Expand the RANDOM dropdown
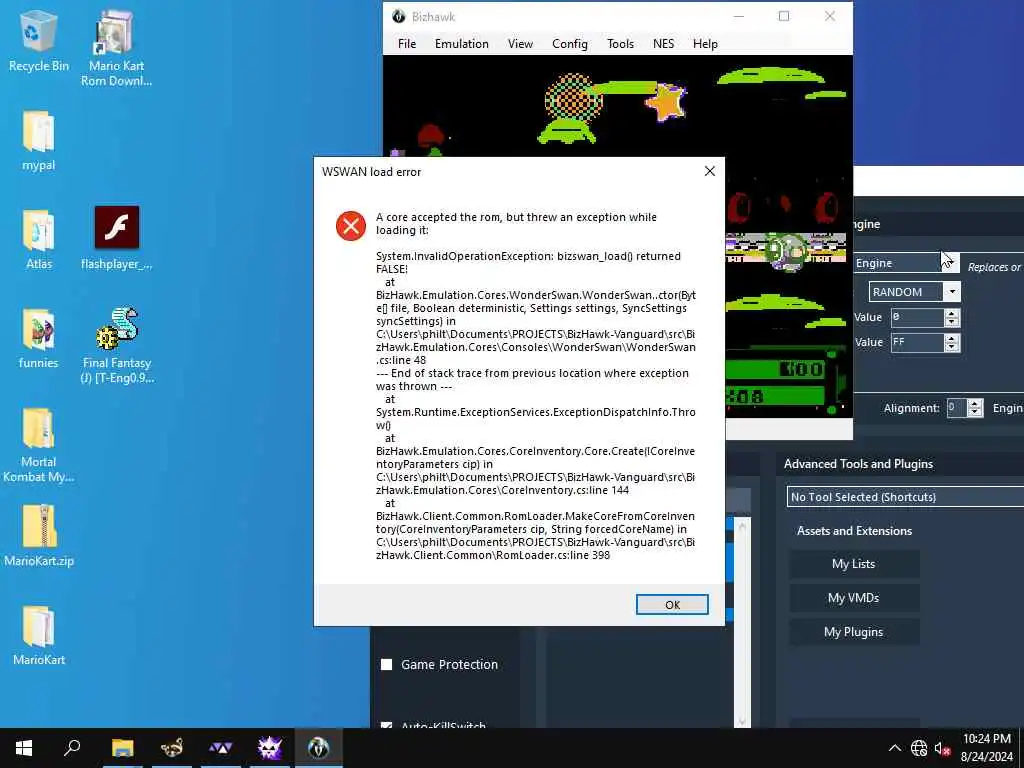 [x=952, y=291]
